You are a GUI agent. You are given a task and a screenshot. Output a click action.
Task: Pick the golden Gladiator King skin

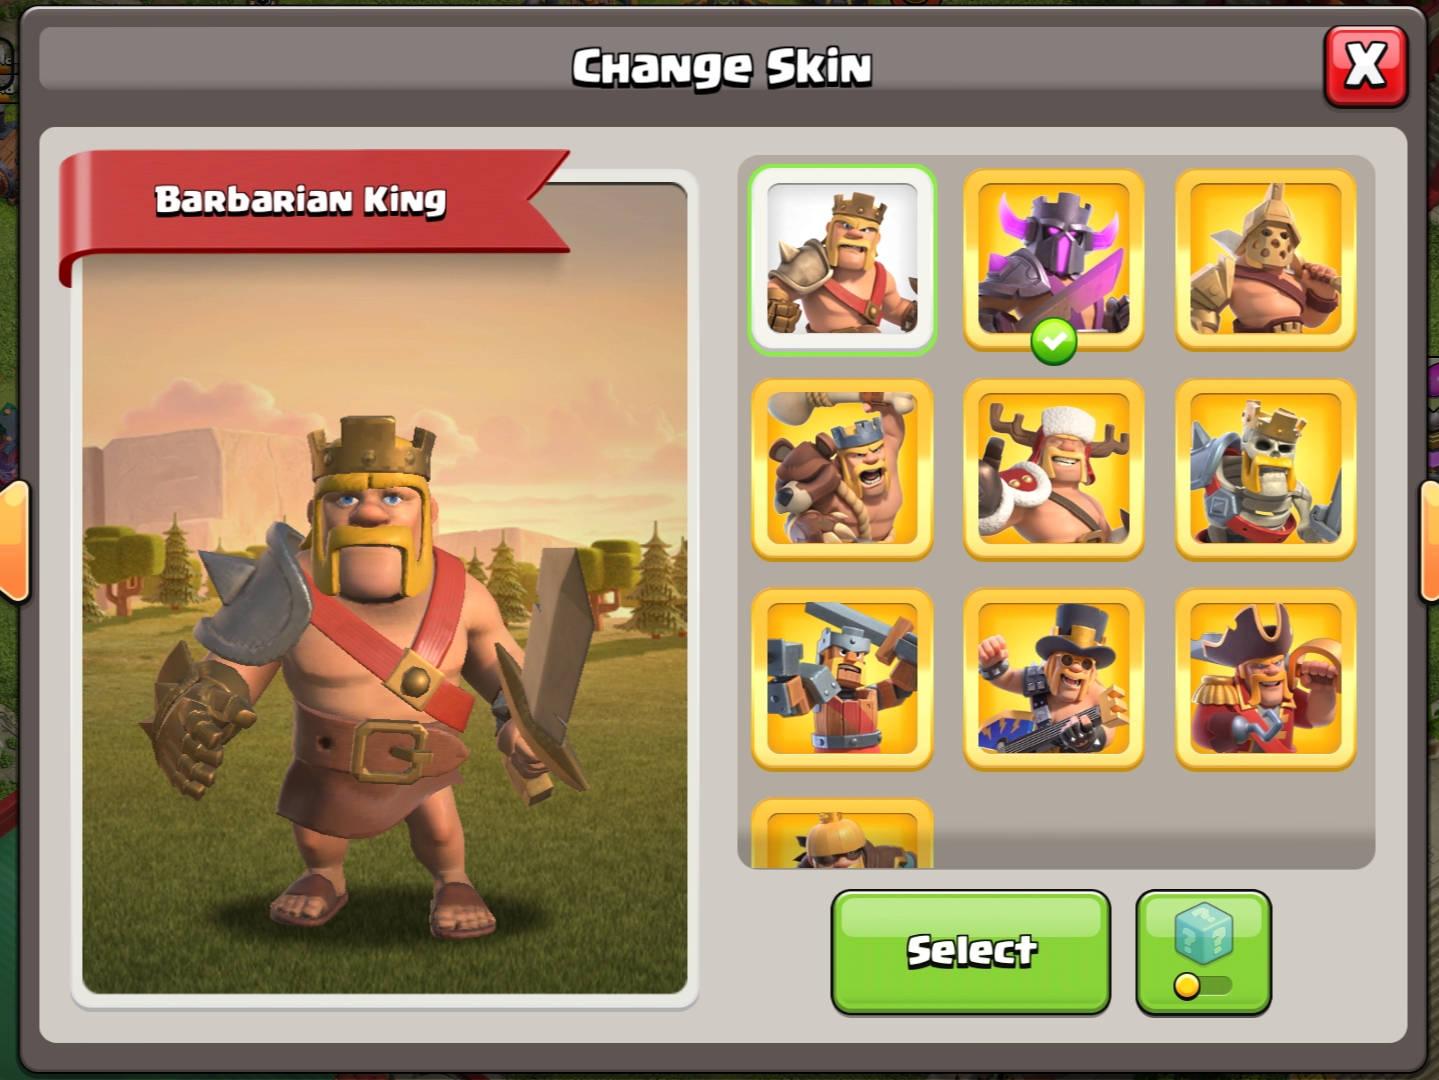(x=1266, y=259)
